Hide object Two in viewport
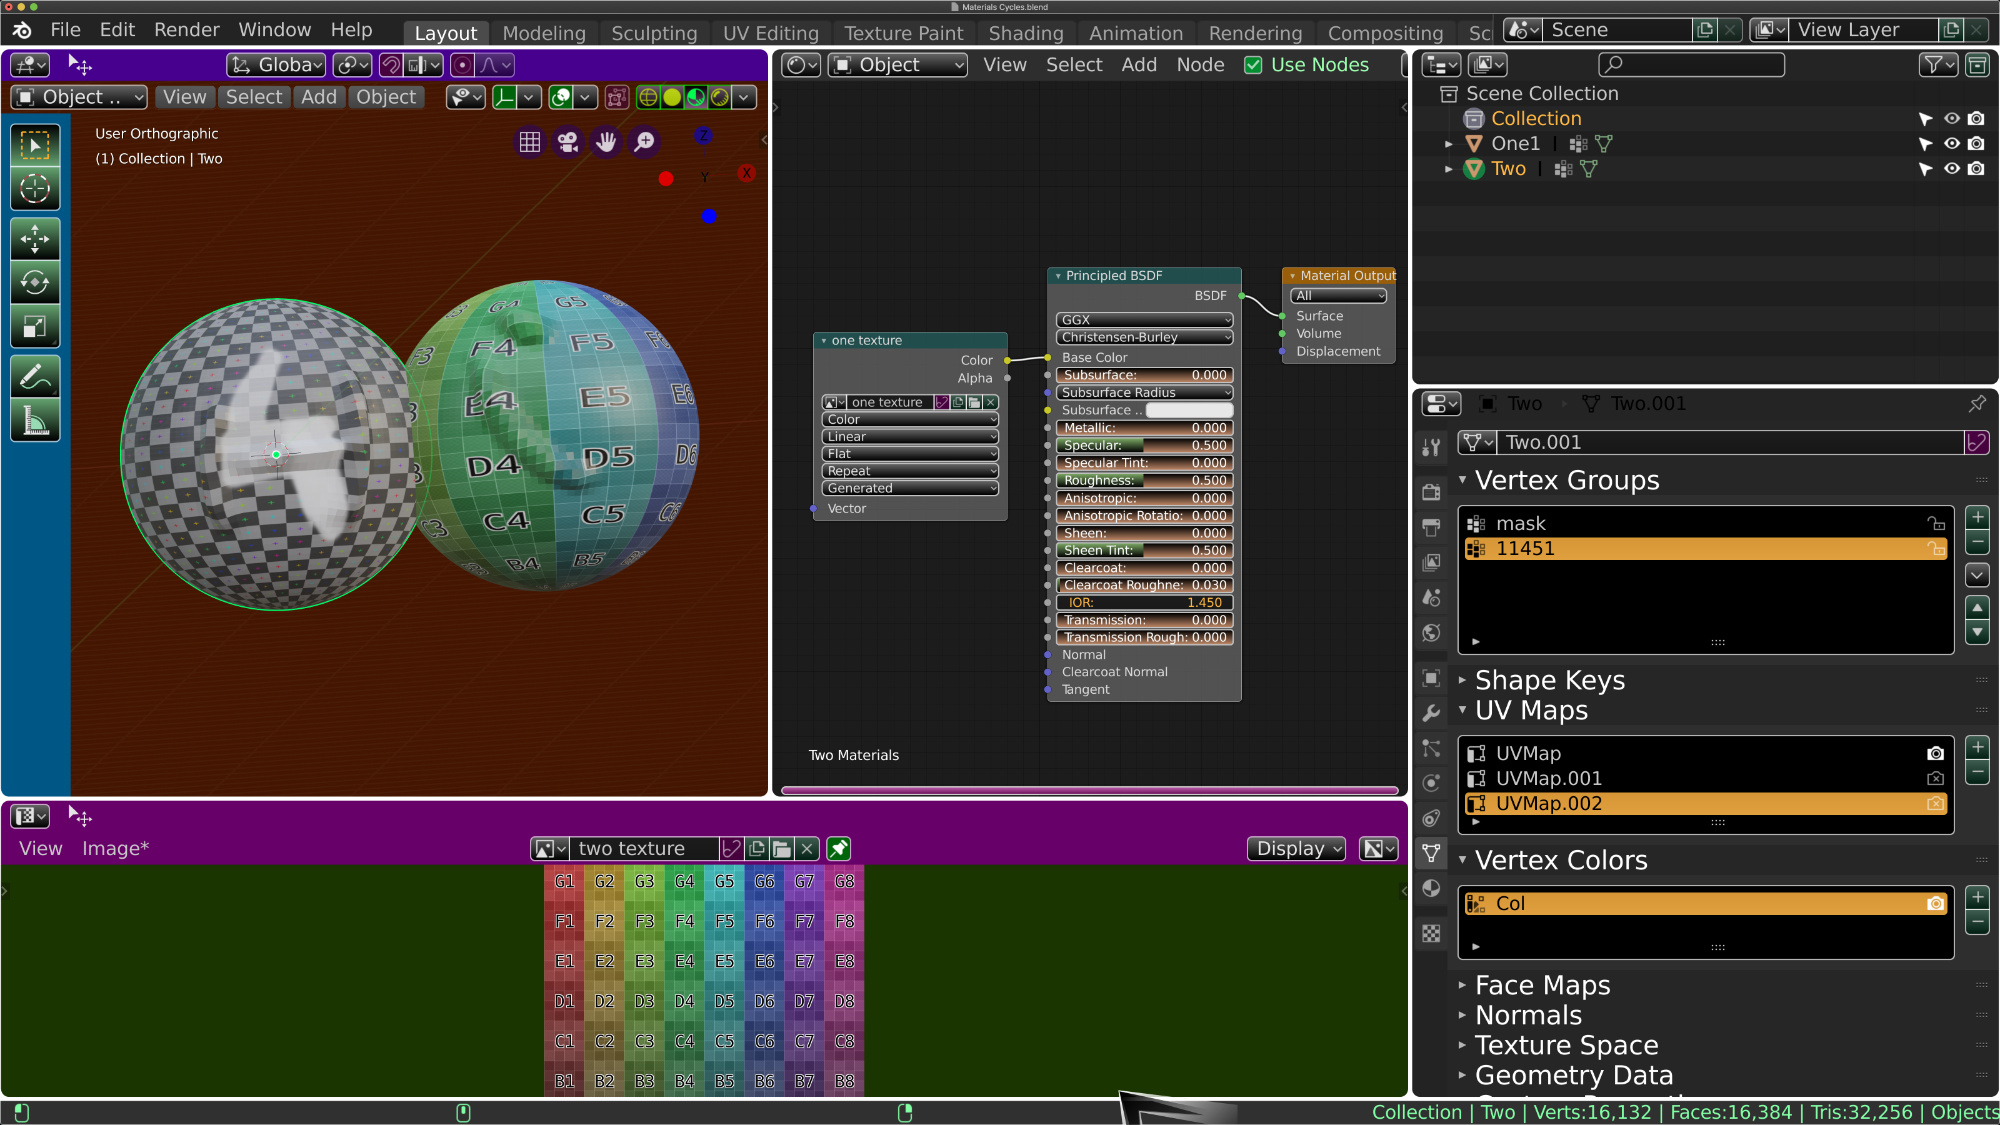Image resolution: width=2000 pixels, height=1125 pixels. coord(1951,169)
